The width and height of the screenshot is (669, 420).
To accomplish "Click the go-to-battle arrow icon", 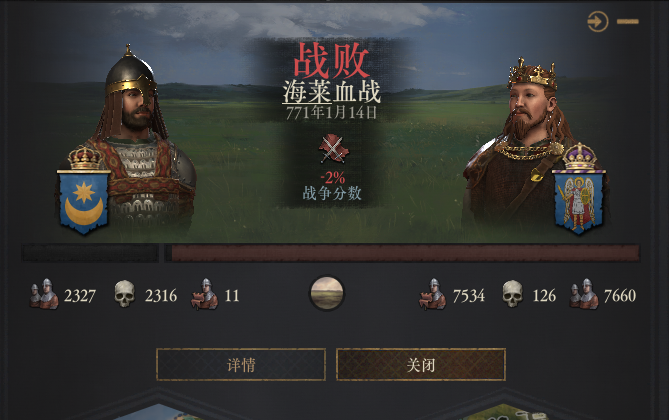I will pyautogui.click(x=597, y=21).
